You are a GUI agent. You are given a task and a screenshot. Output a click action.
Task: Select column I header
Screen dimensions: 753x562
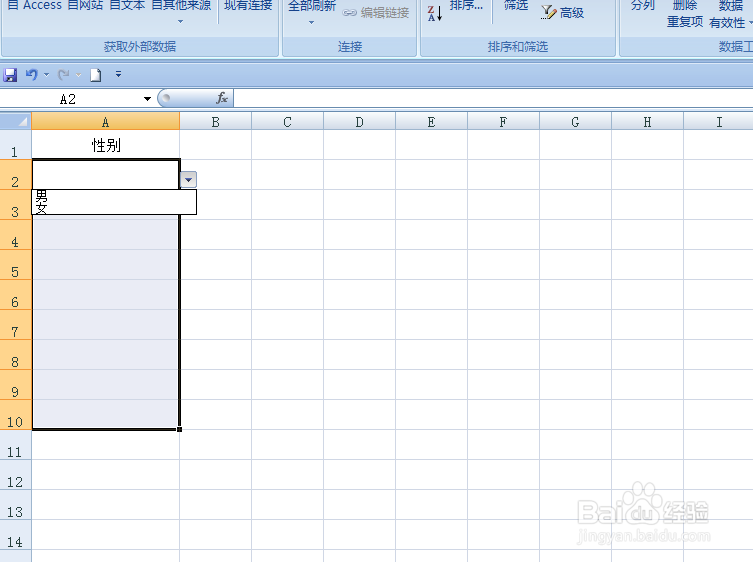(x=719, y=122)
